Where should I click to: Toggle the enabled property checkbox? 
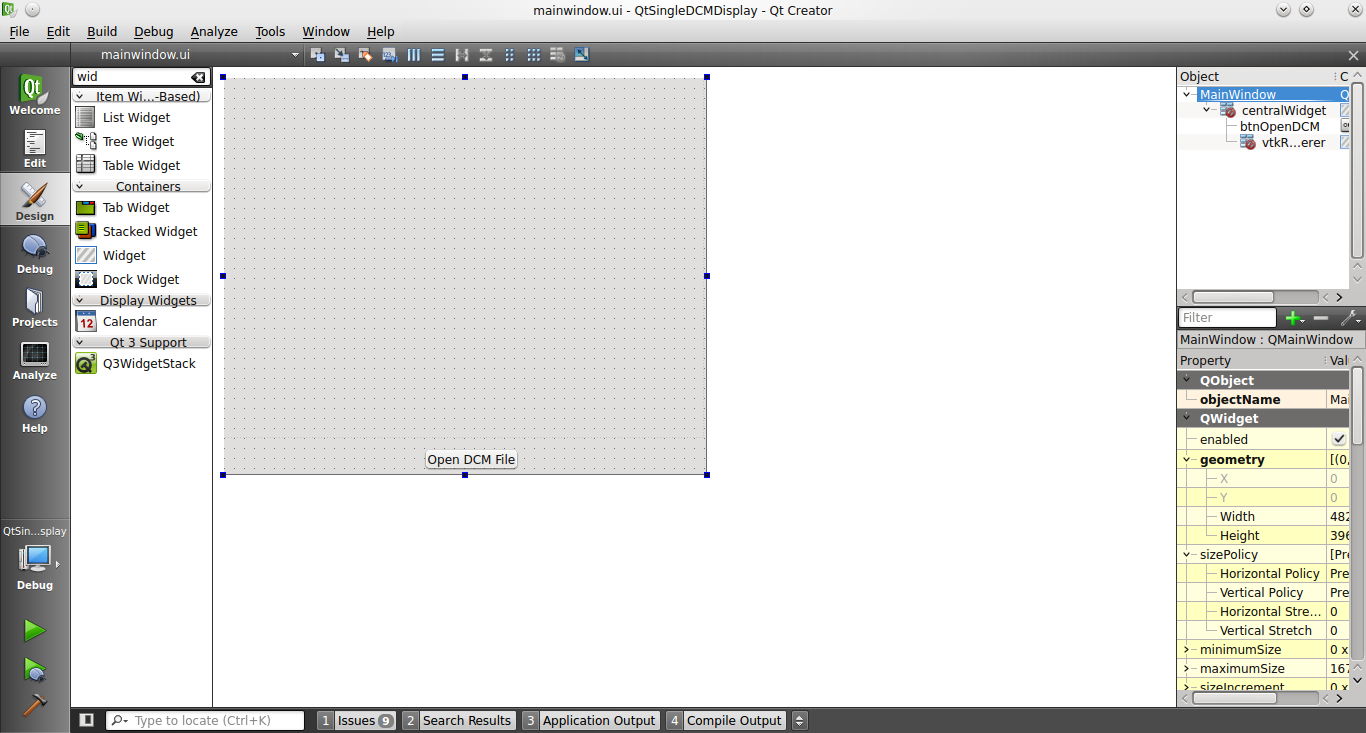(x=1339, y=439)
